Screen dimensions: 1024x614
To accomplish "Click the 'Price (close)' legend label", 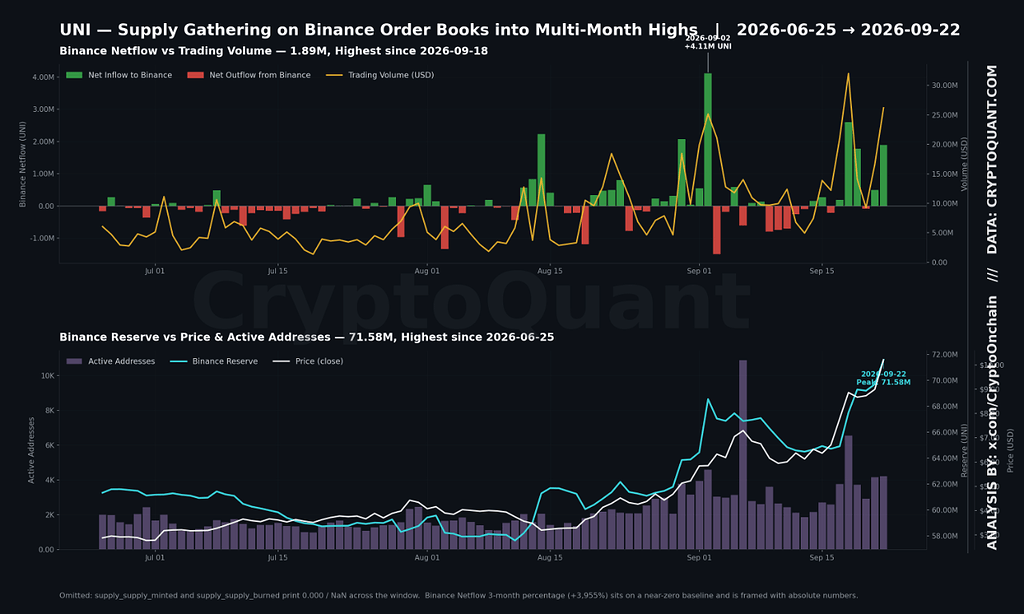I will coord(319,361).
